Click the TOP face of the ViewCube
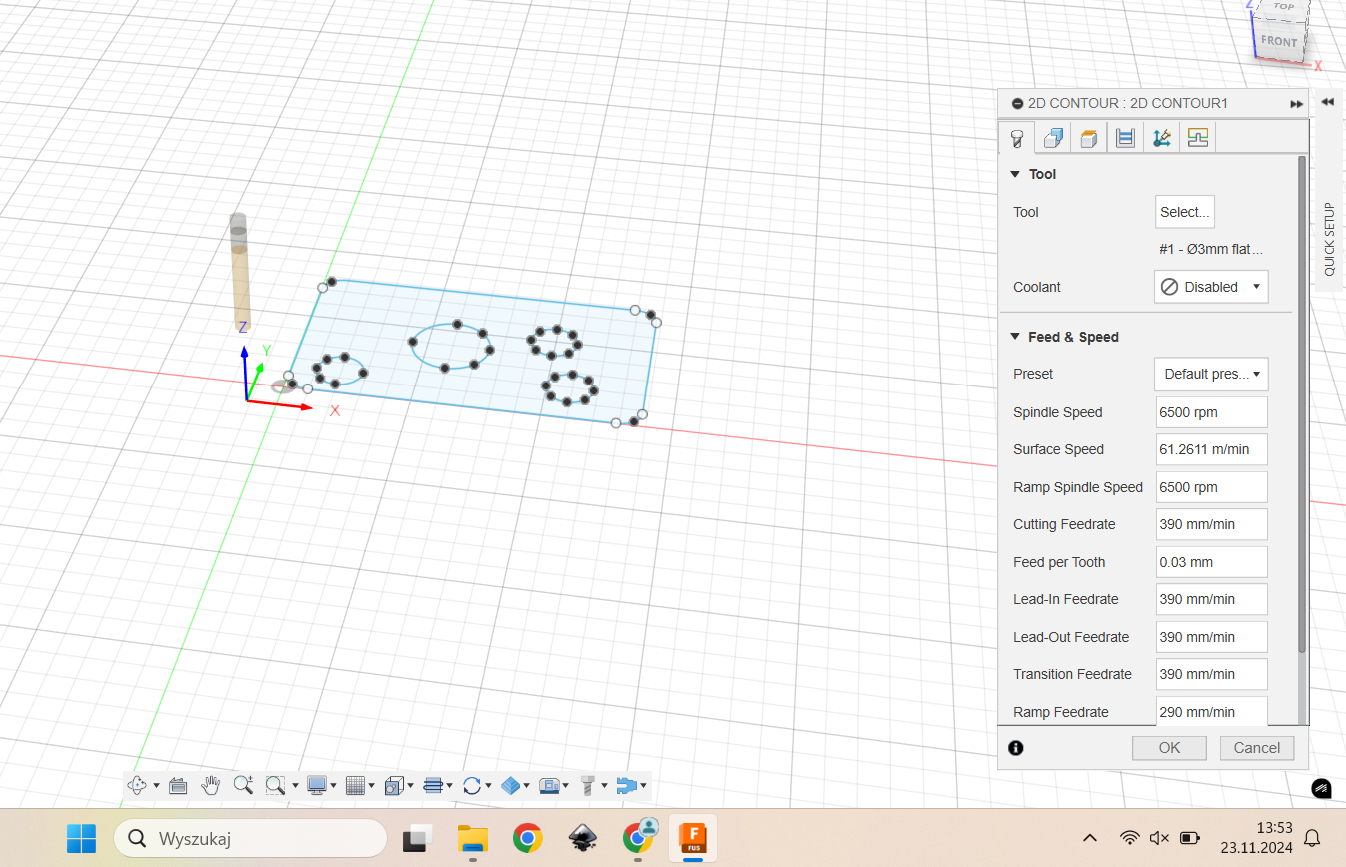Viewport: 1346px width, 867px height. click(1283, 6)
